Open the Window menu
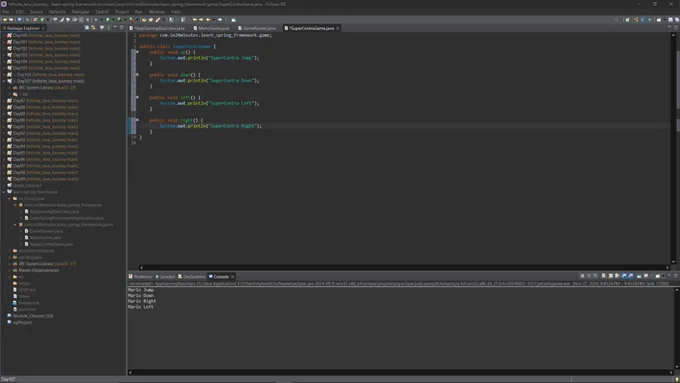Viewport: 680px width, 383px height. (157, 12)
